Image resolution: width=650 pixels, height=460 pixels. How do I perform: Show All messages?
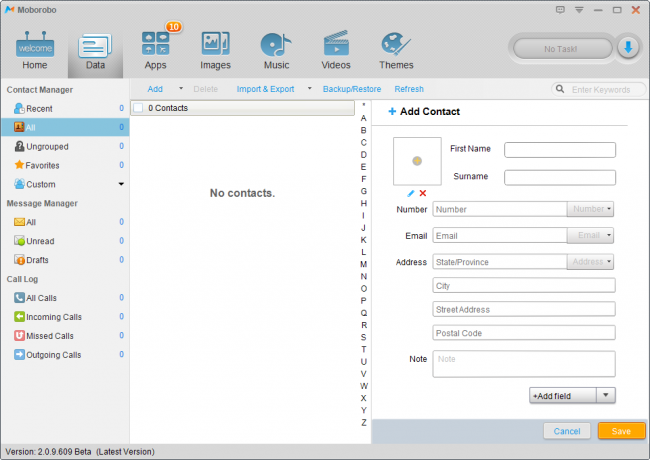click(x=65, y=222)
